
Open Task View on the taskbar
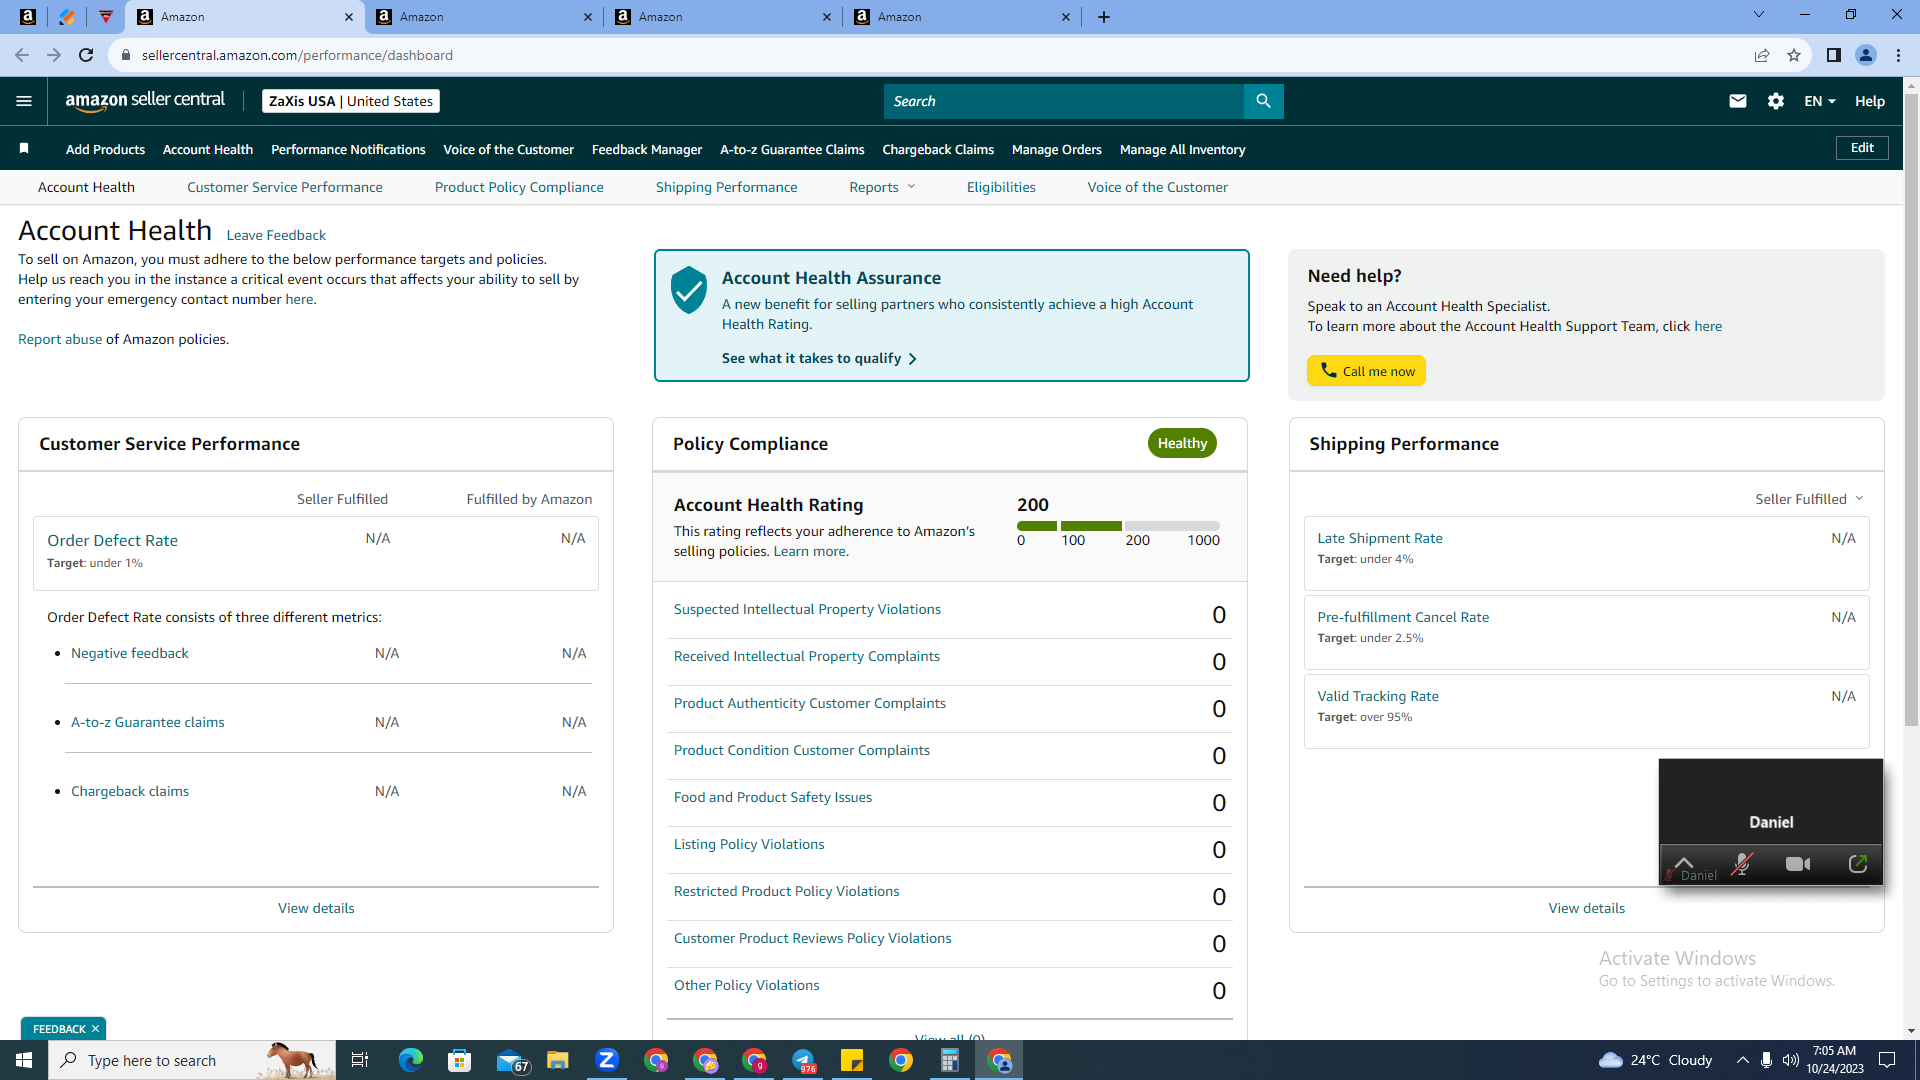pyautogui.click(x=360, y=1060)
